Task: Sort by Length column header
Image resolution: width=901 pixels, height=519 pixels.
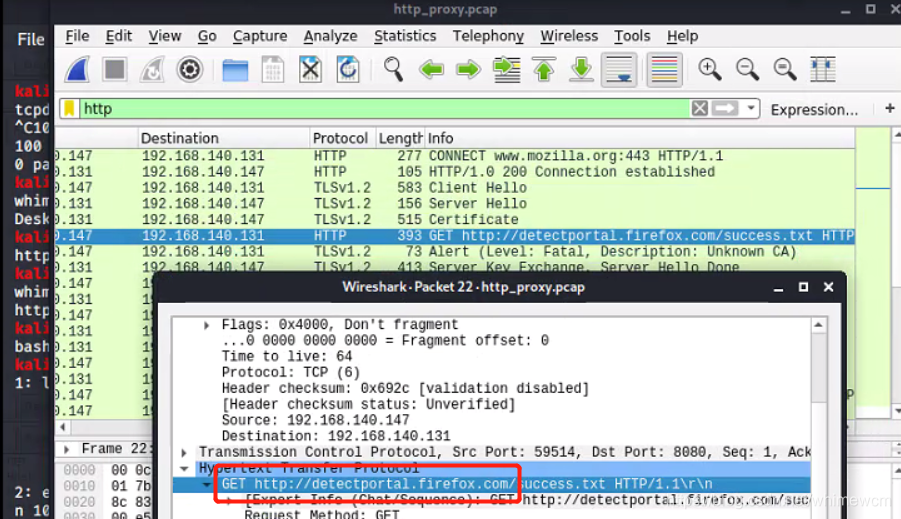Action: [x=400, y=138]
